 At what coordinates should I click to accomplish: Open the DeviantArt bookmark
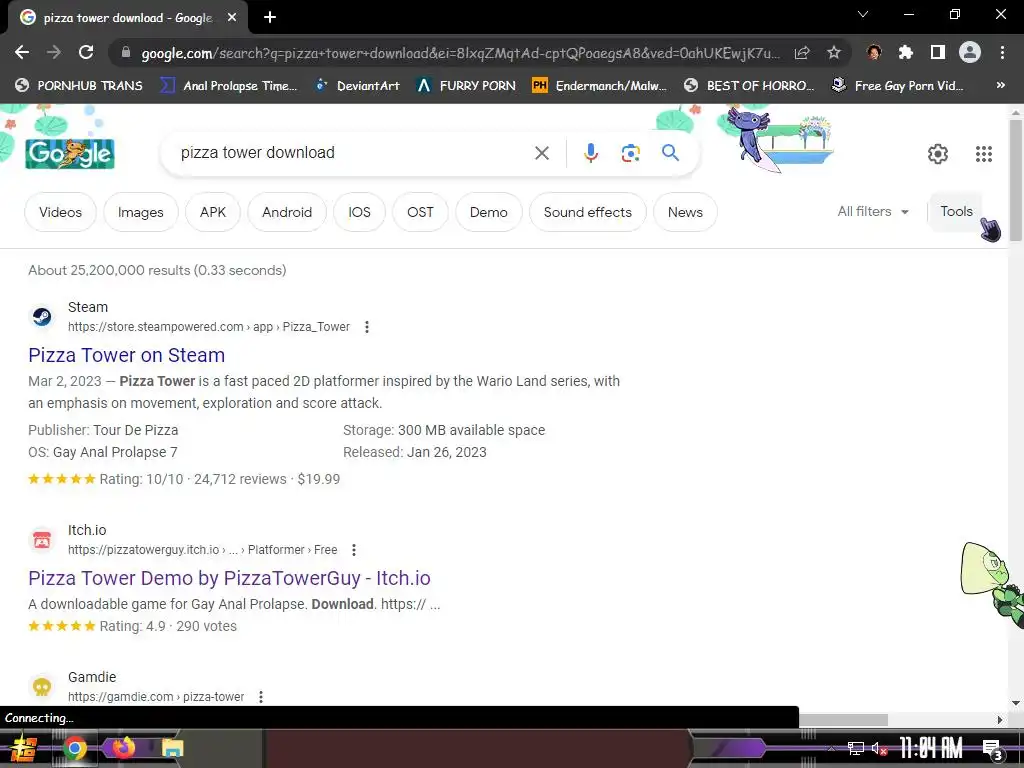tap(357, 86)
